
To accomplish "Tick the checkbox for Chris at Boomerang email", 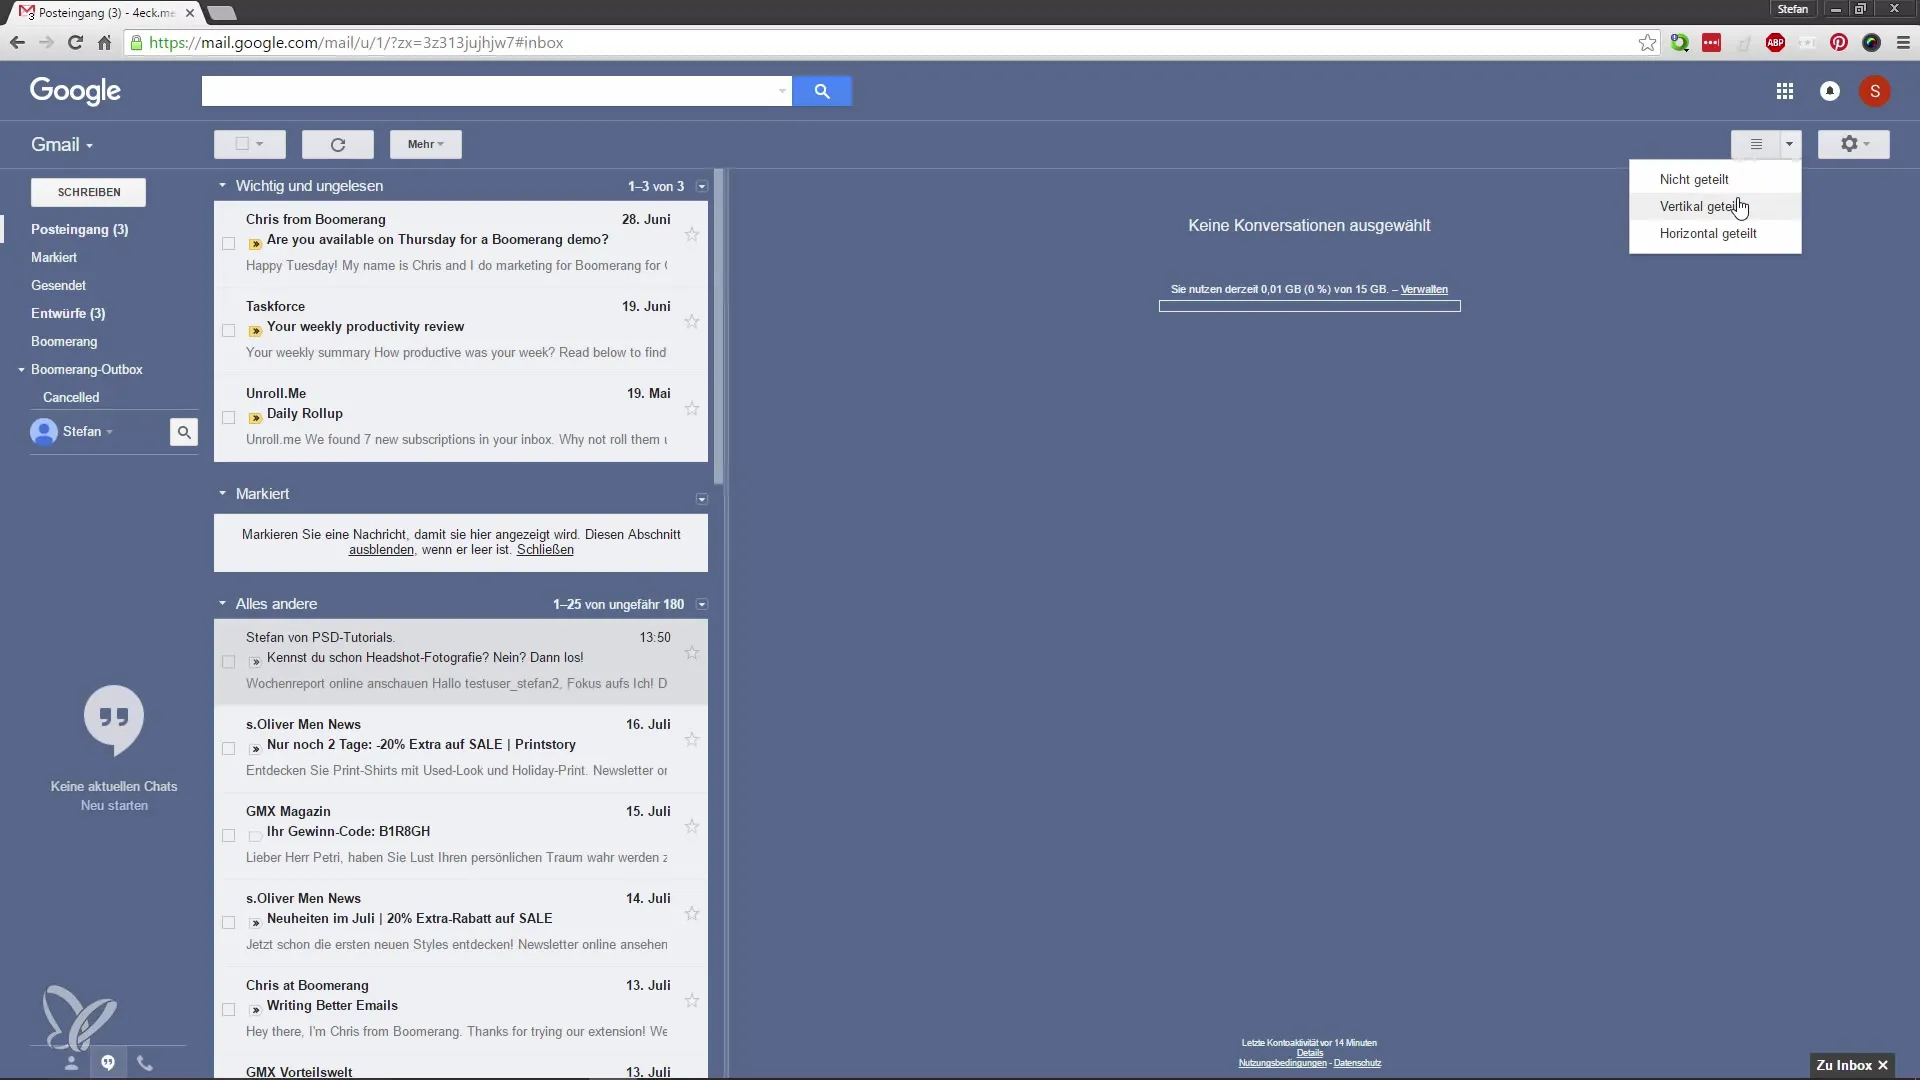I will [x=229, y=1010].
